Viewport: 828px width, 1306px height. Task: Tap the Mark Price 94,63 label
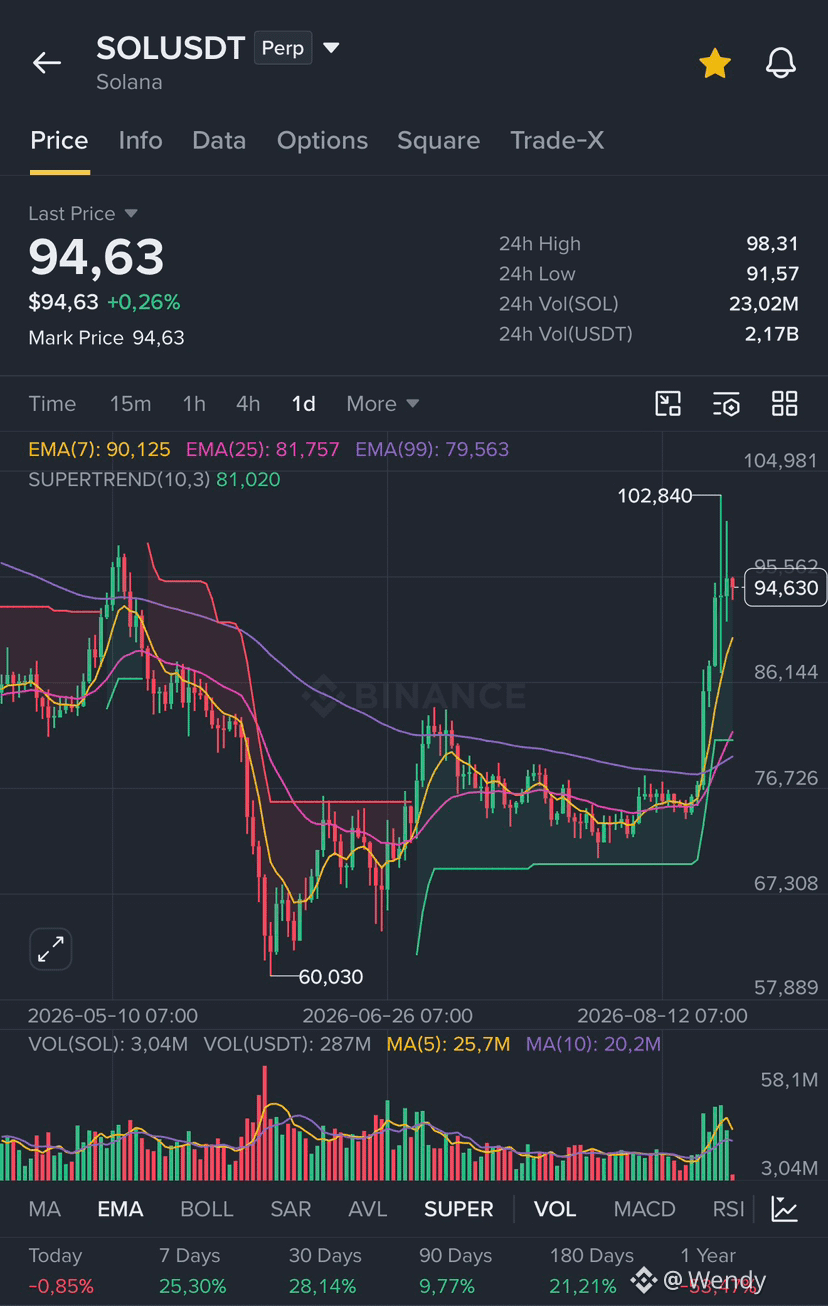[106, 338]
